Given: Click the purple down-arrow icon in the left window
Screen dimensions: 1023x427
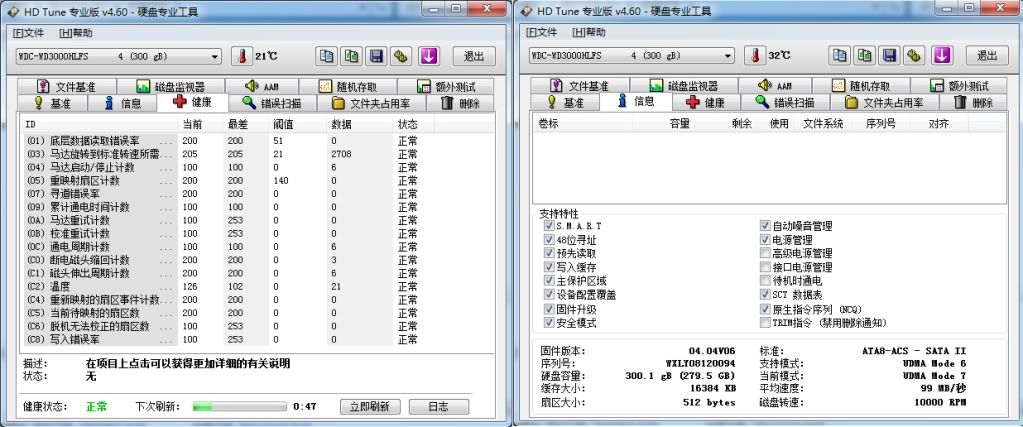Looking at the screenshot, I should 428,56.
